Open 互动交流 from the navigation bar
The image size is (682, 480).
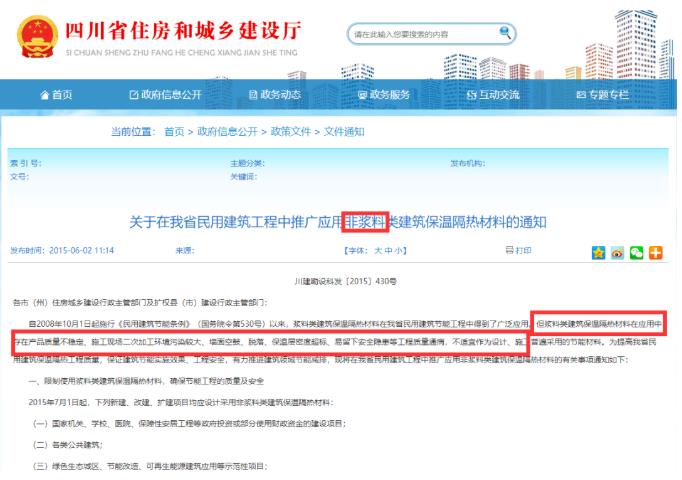click(492, 94)
